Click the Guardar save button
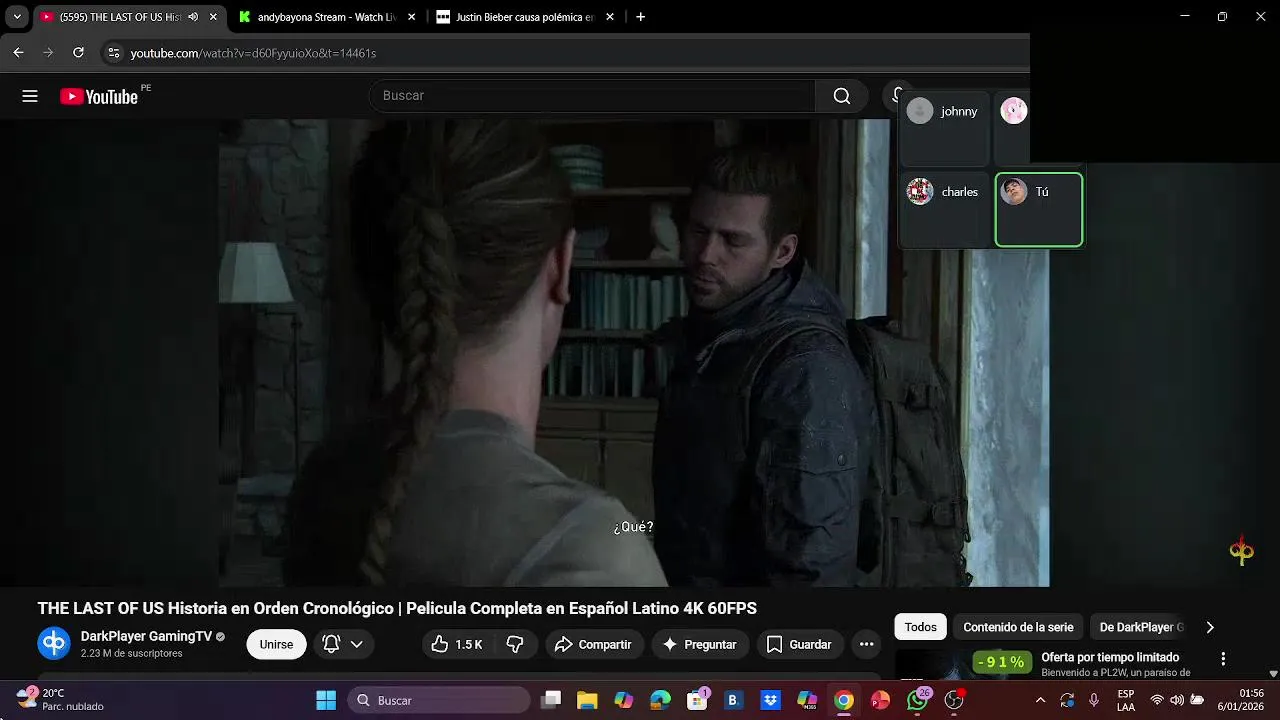Viewport: 1280px width, 720px height. click(x=798, y=645)
